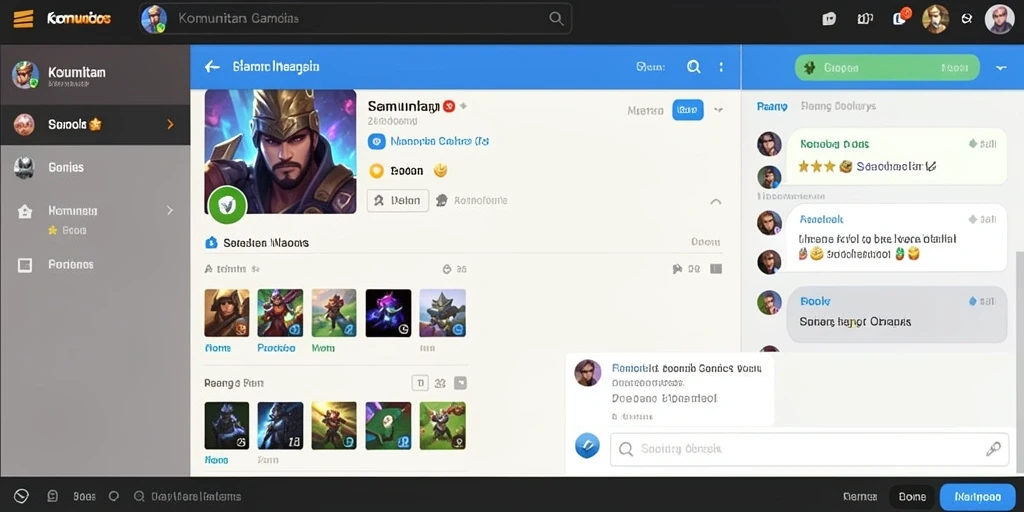Click the red badge next to Samuniagi name
1024x512 pixels.
449,106
